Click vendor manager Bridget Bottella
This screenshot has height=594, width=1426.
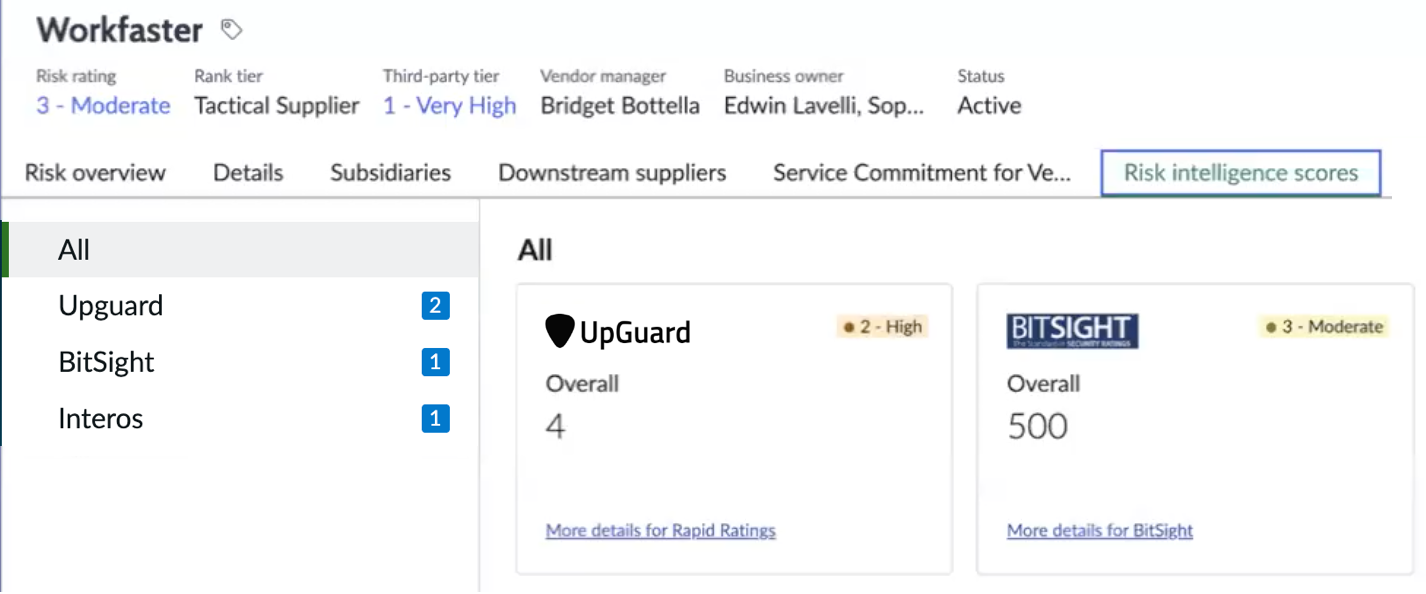point(620,106)
